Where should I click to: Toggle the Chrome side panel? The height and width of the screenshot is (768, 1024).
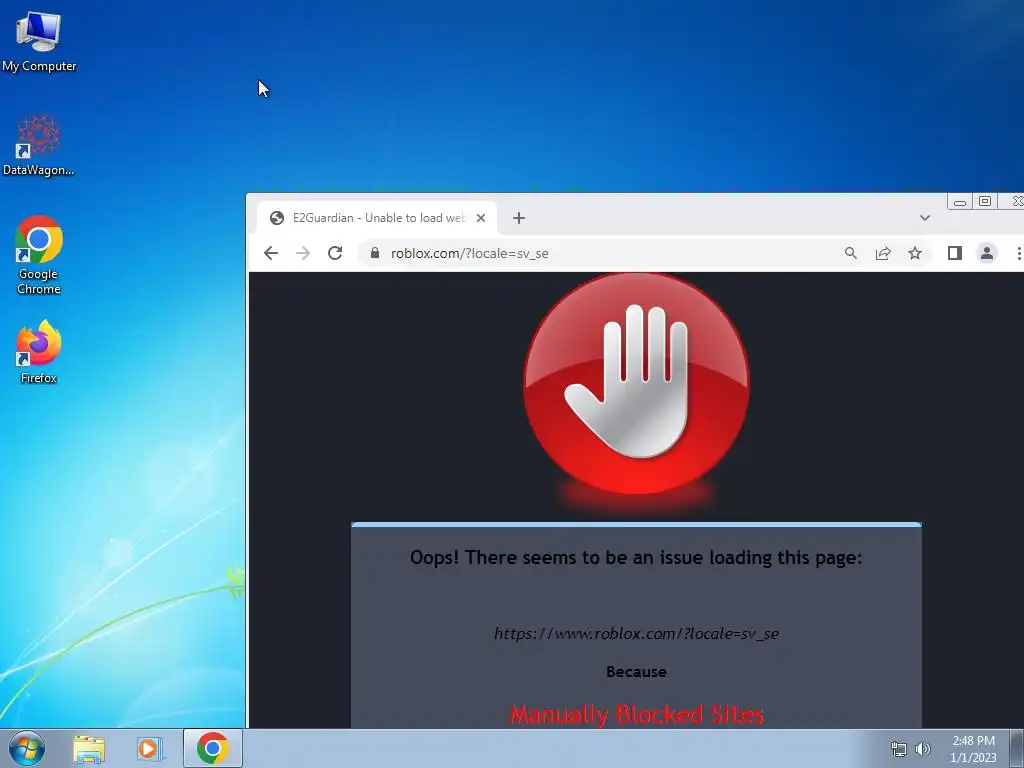(x=955, y=253)
